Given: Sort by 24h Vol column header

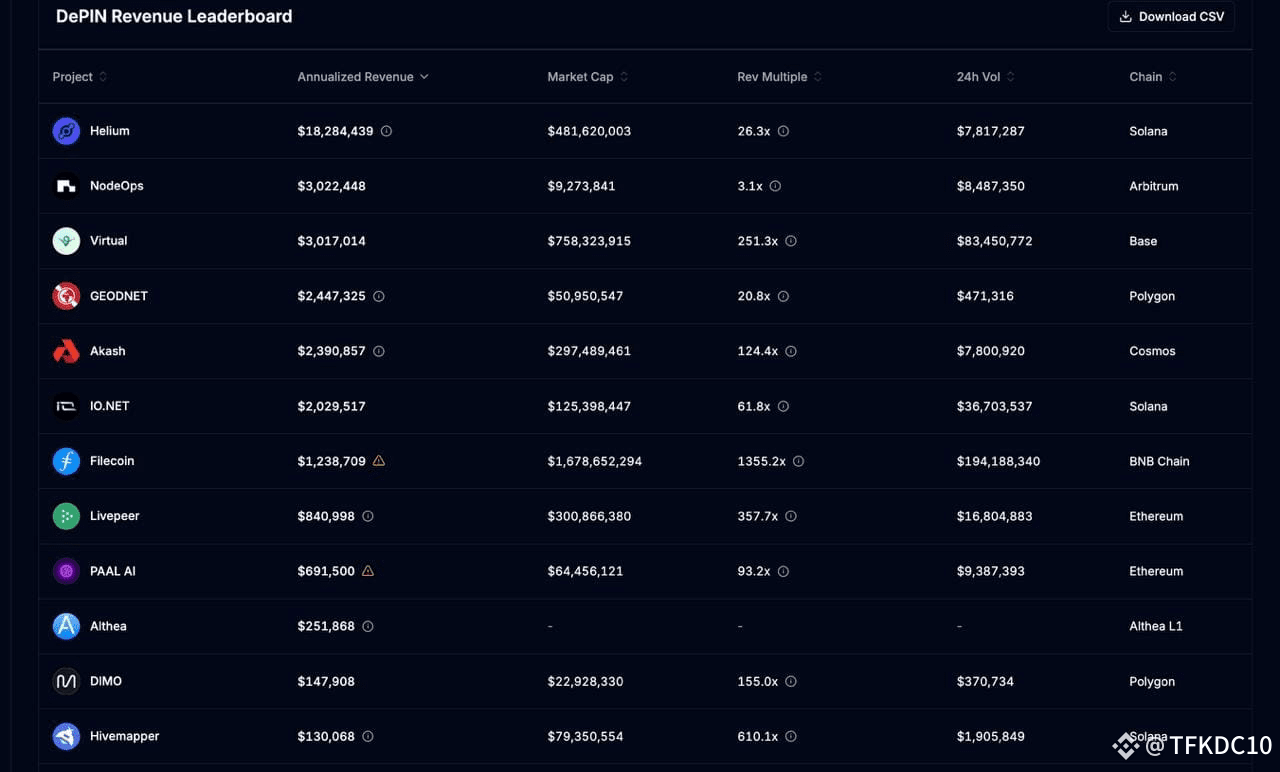Looking at the screenshot, I should pos(986,77).
